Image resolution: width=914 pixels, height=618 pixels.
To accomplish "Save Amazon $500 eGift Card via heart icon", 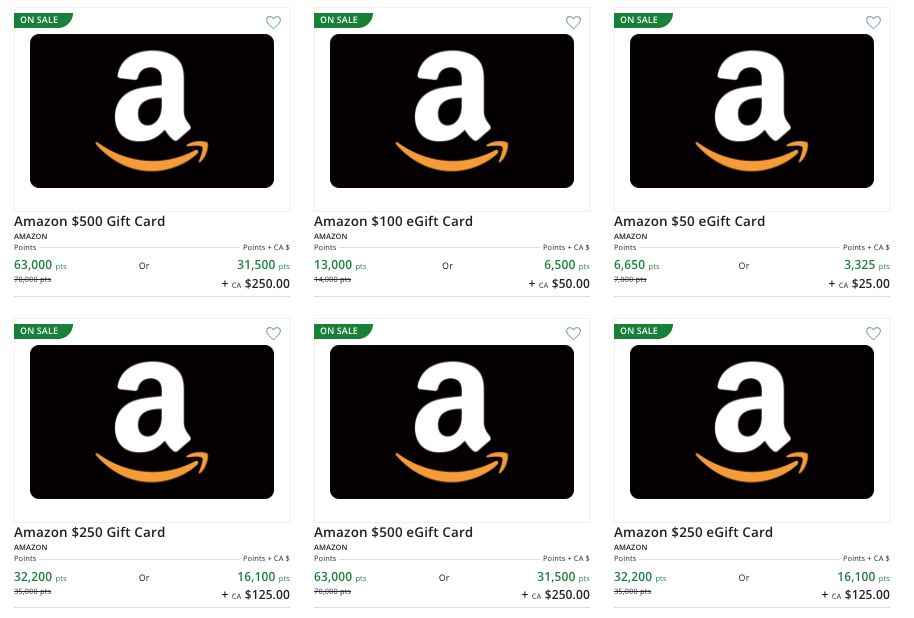I will (x=573, y=334).
